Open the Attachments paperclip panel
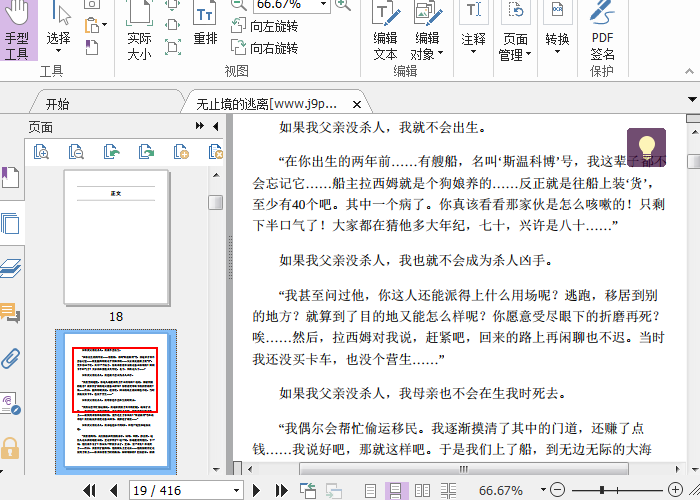This screenshot has height=500, width=700. [x=11, y=358]
